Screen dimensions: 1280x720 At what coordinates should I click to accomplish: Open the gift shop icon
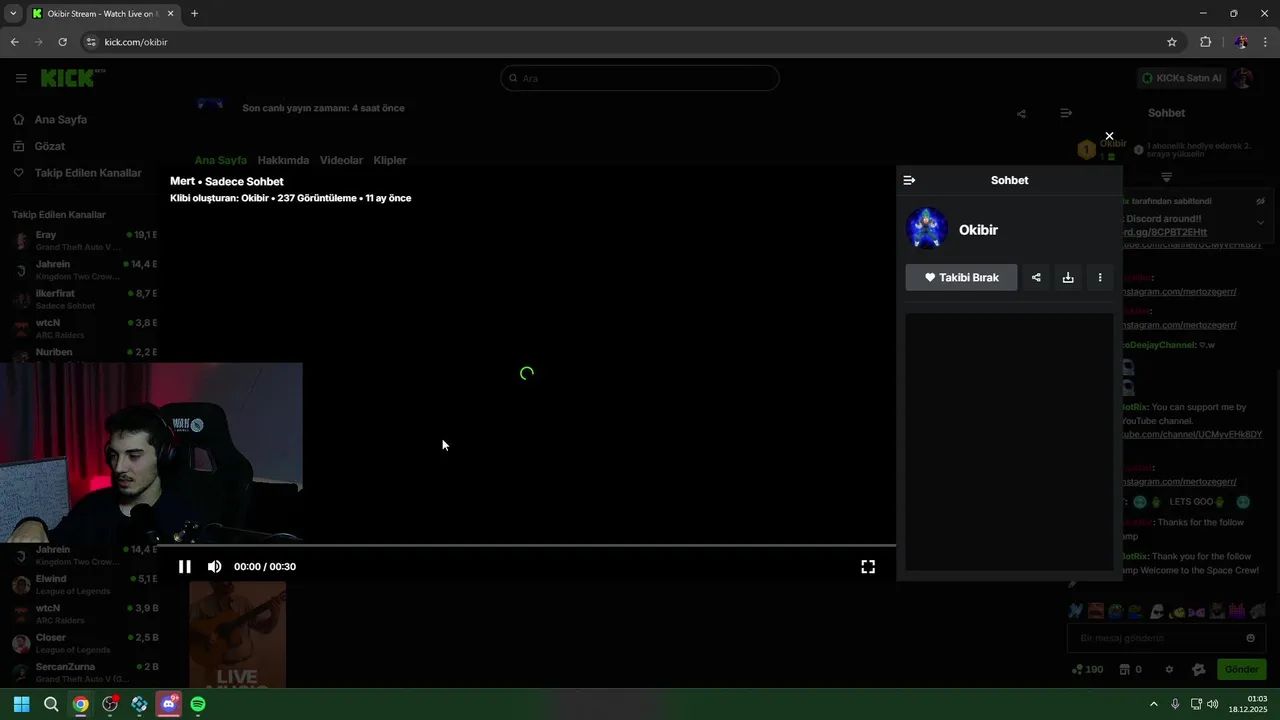[x=1130, y=669]
